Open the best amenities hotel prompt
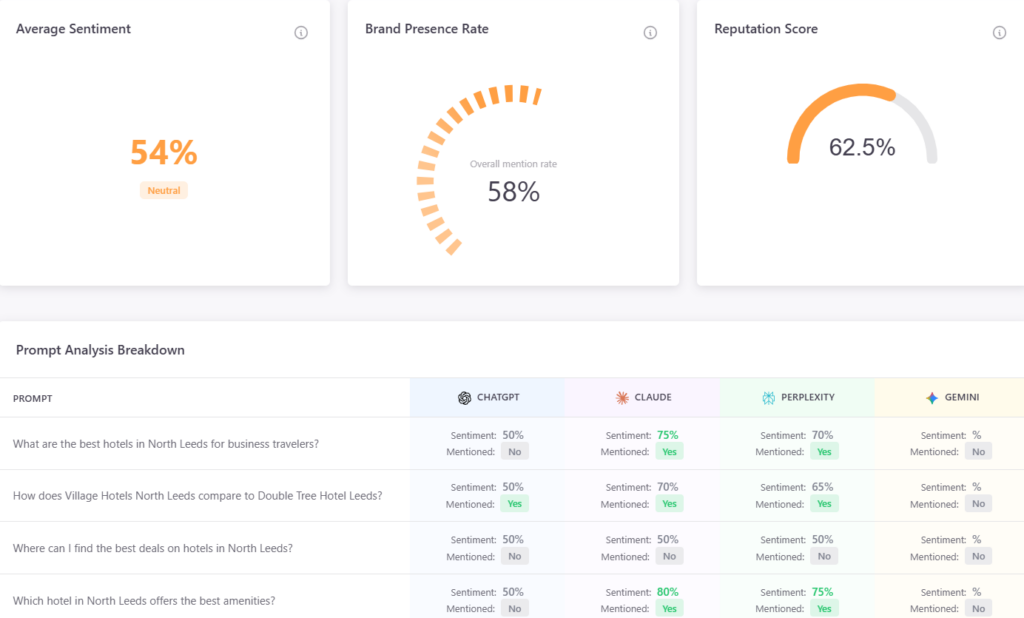The image size is (1024, 618). tap(144, 601)
